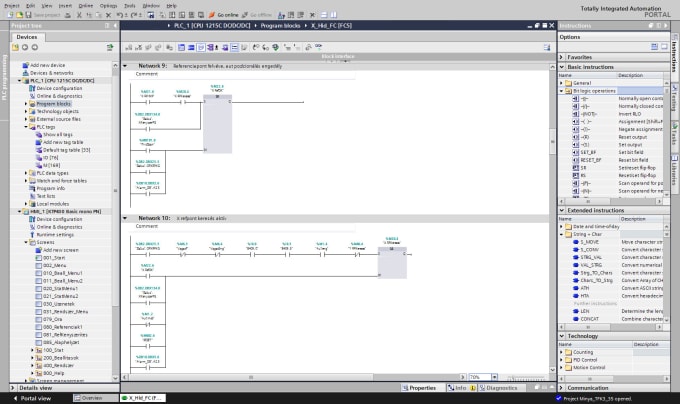
Task: Click the Reset output instruction icon
Action: pyautogui.click(x=575, y=137)
